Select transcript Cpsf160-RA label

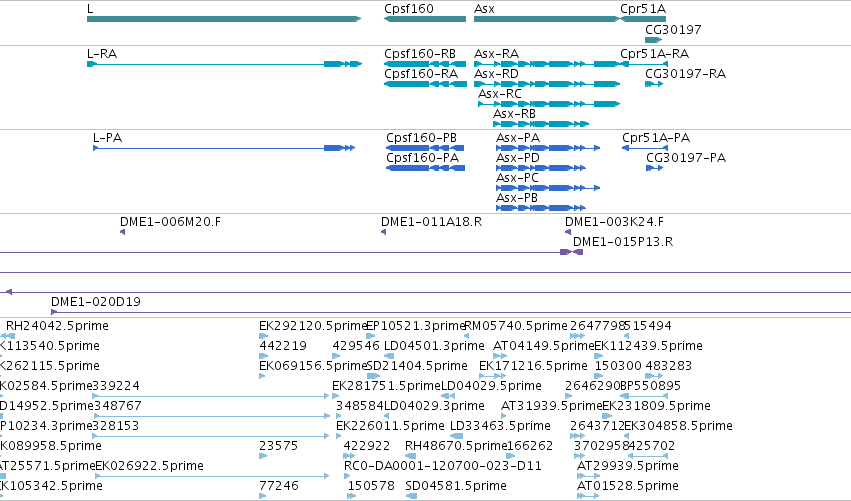coord(421,74)
